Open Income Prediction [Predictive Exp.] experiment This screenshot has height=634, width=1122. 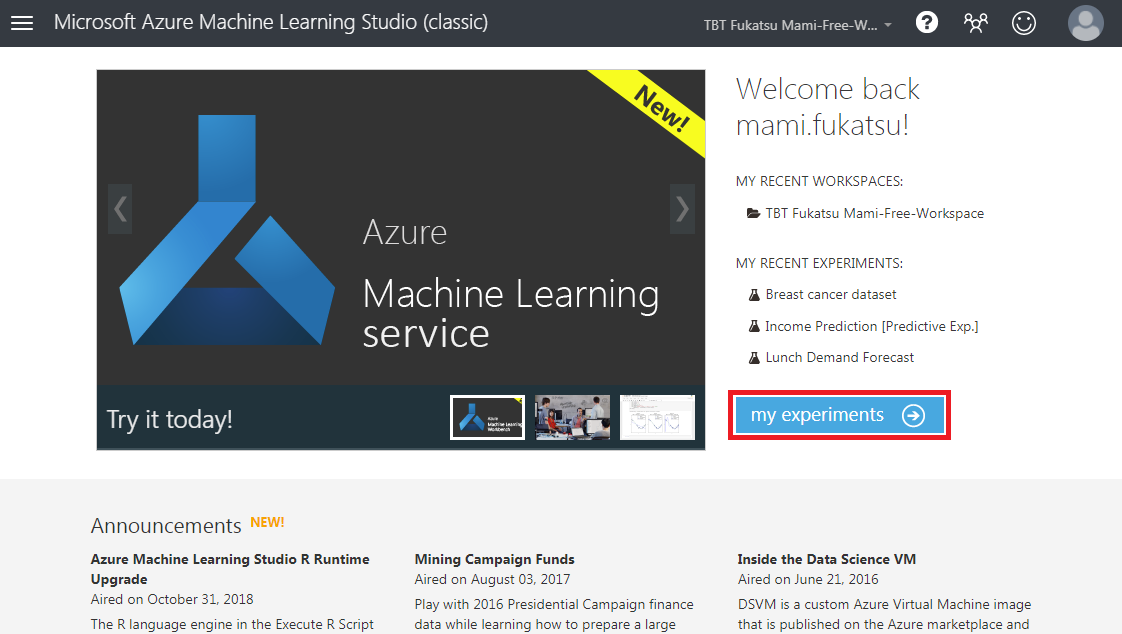(872, 326)
